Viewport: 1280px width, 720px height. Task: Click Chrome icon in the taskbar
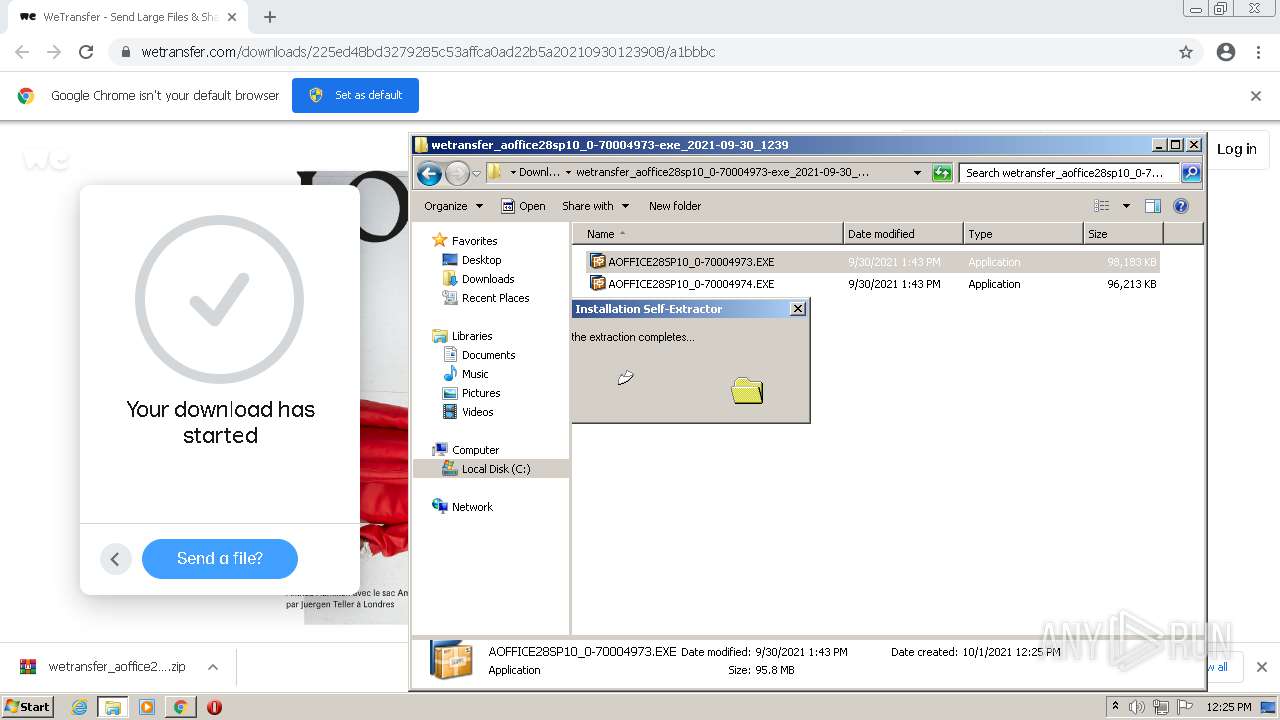pos(180,707)
